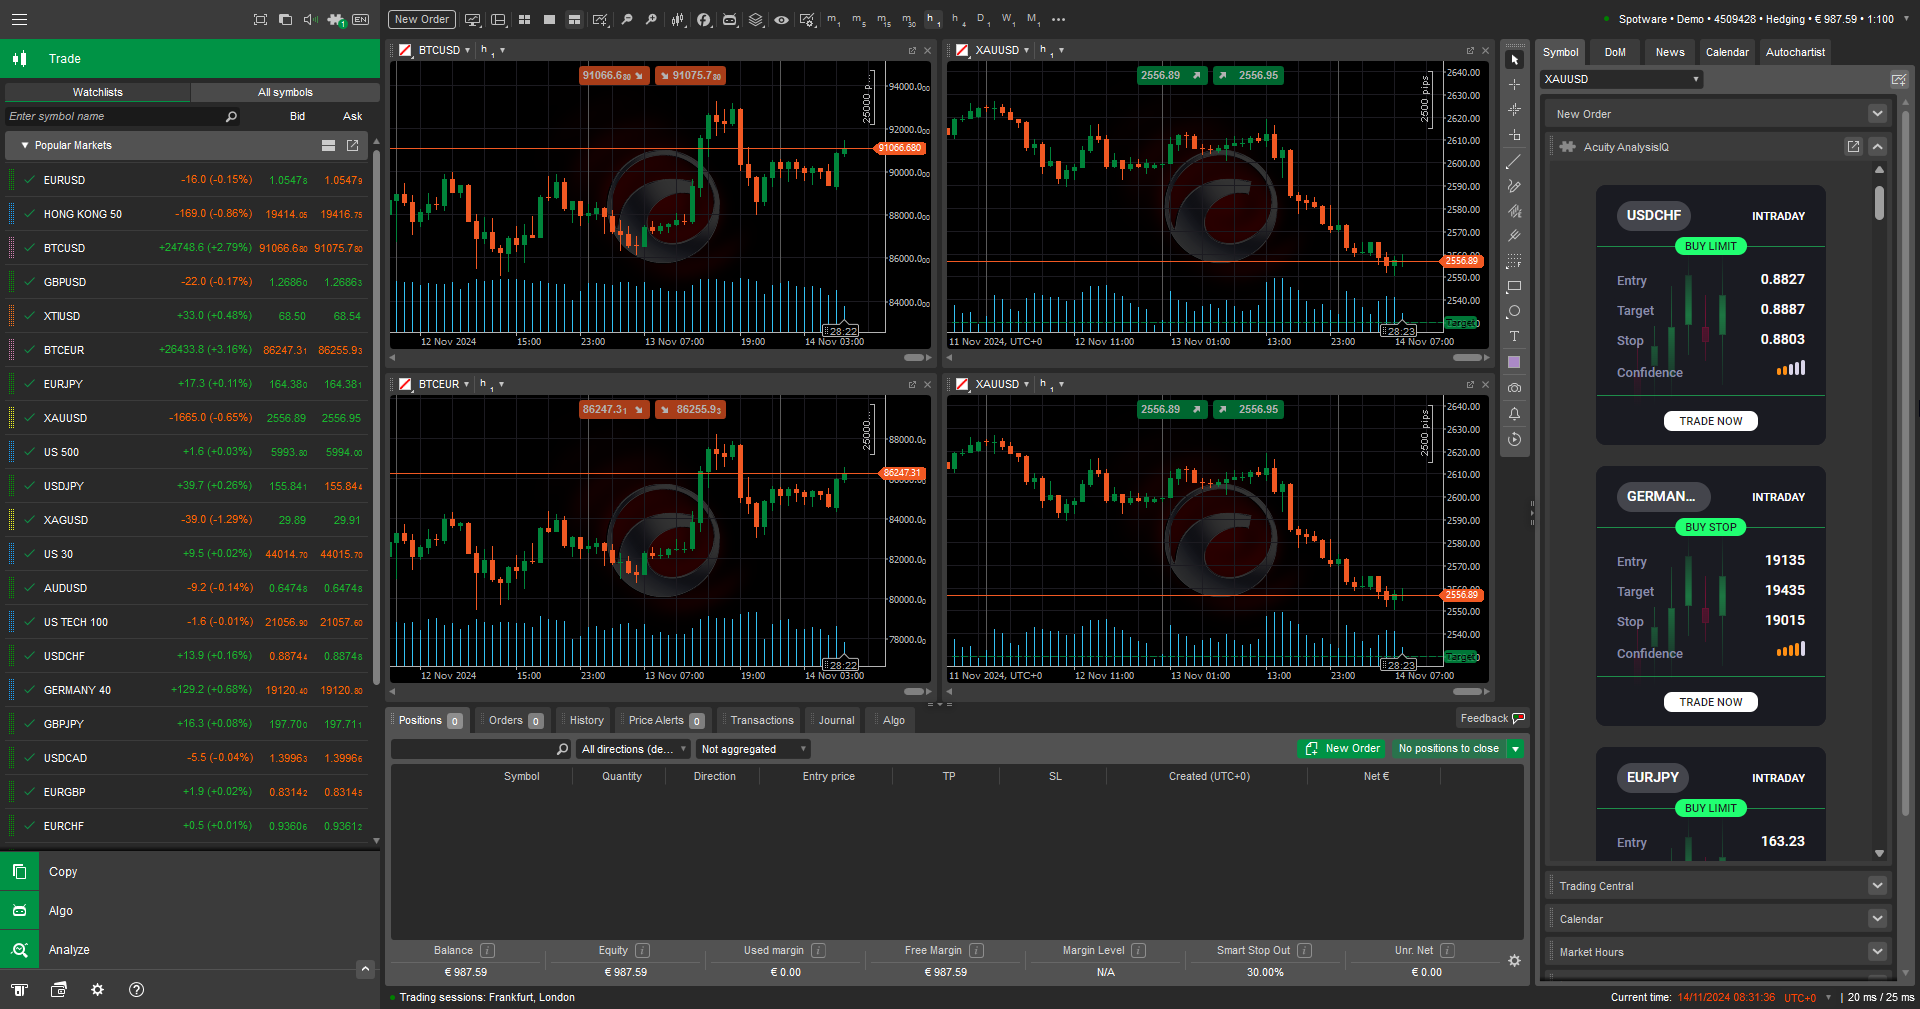This screenshot has height=1009, width=1920.
Task: Toggle sound settings speaker icon
Action: pos(310,19)
